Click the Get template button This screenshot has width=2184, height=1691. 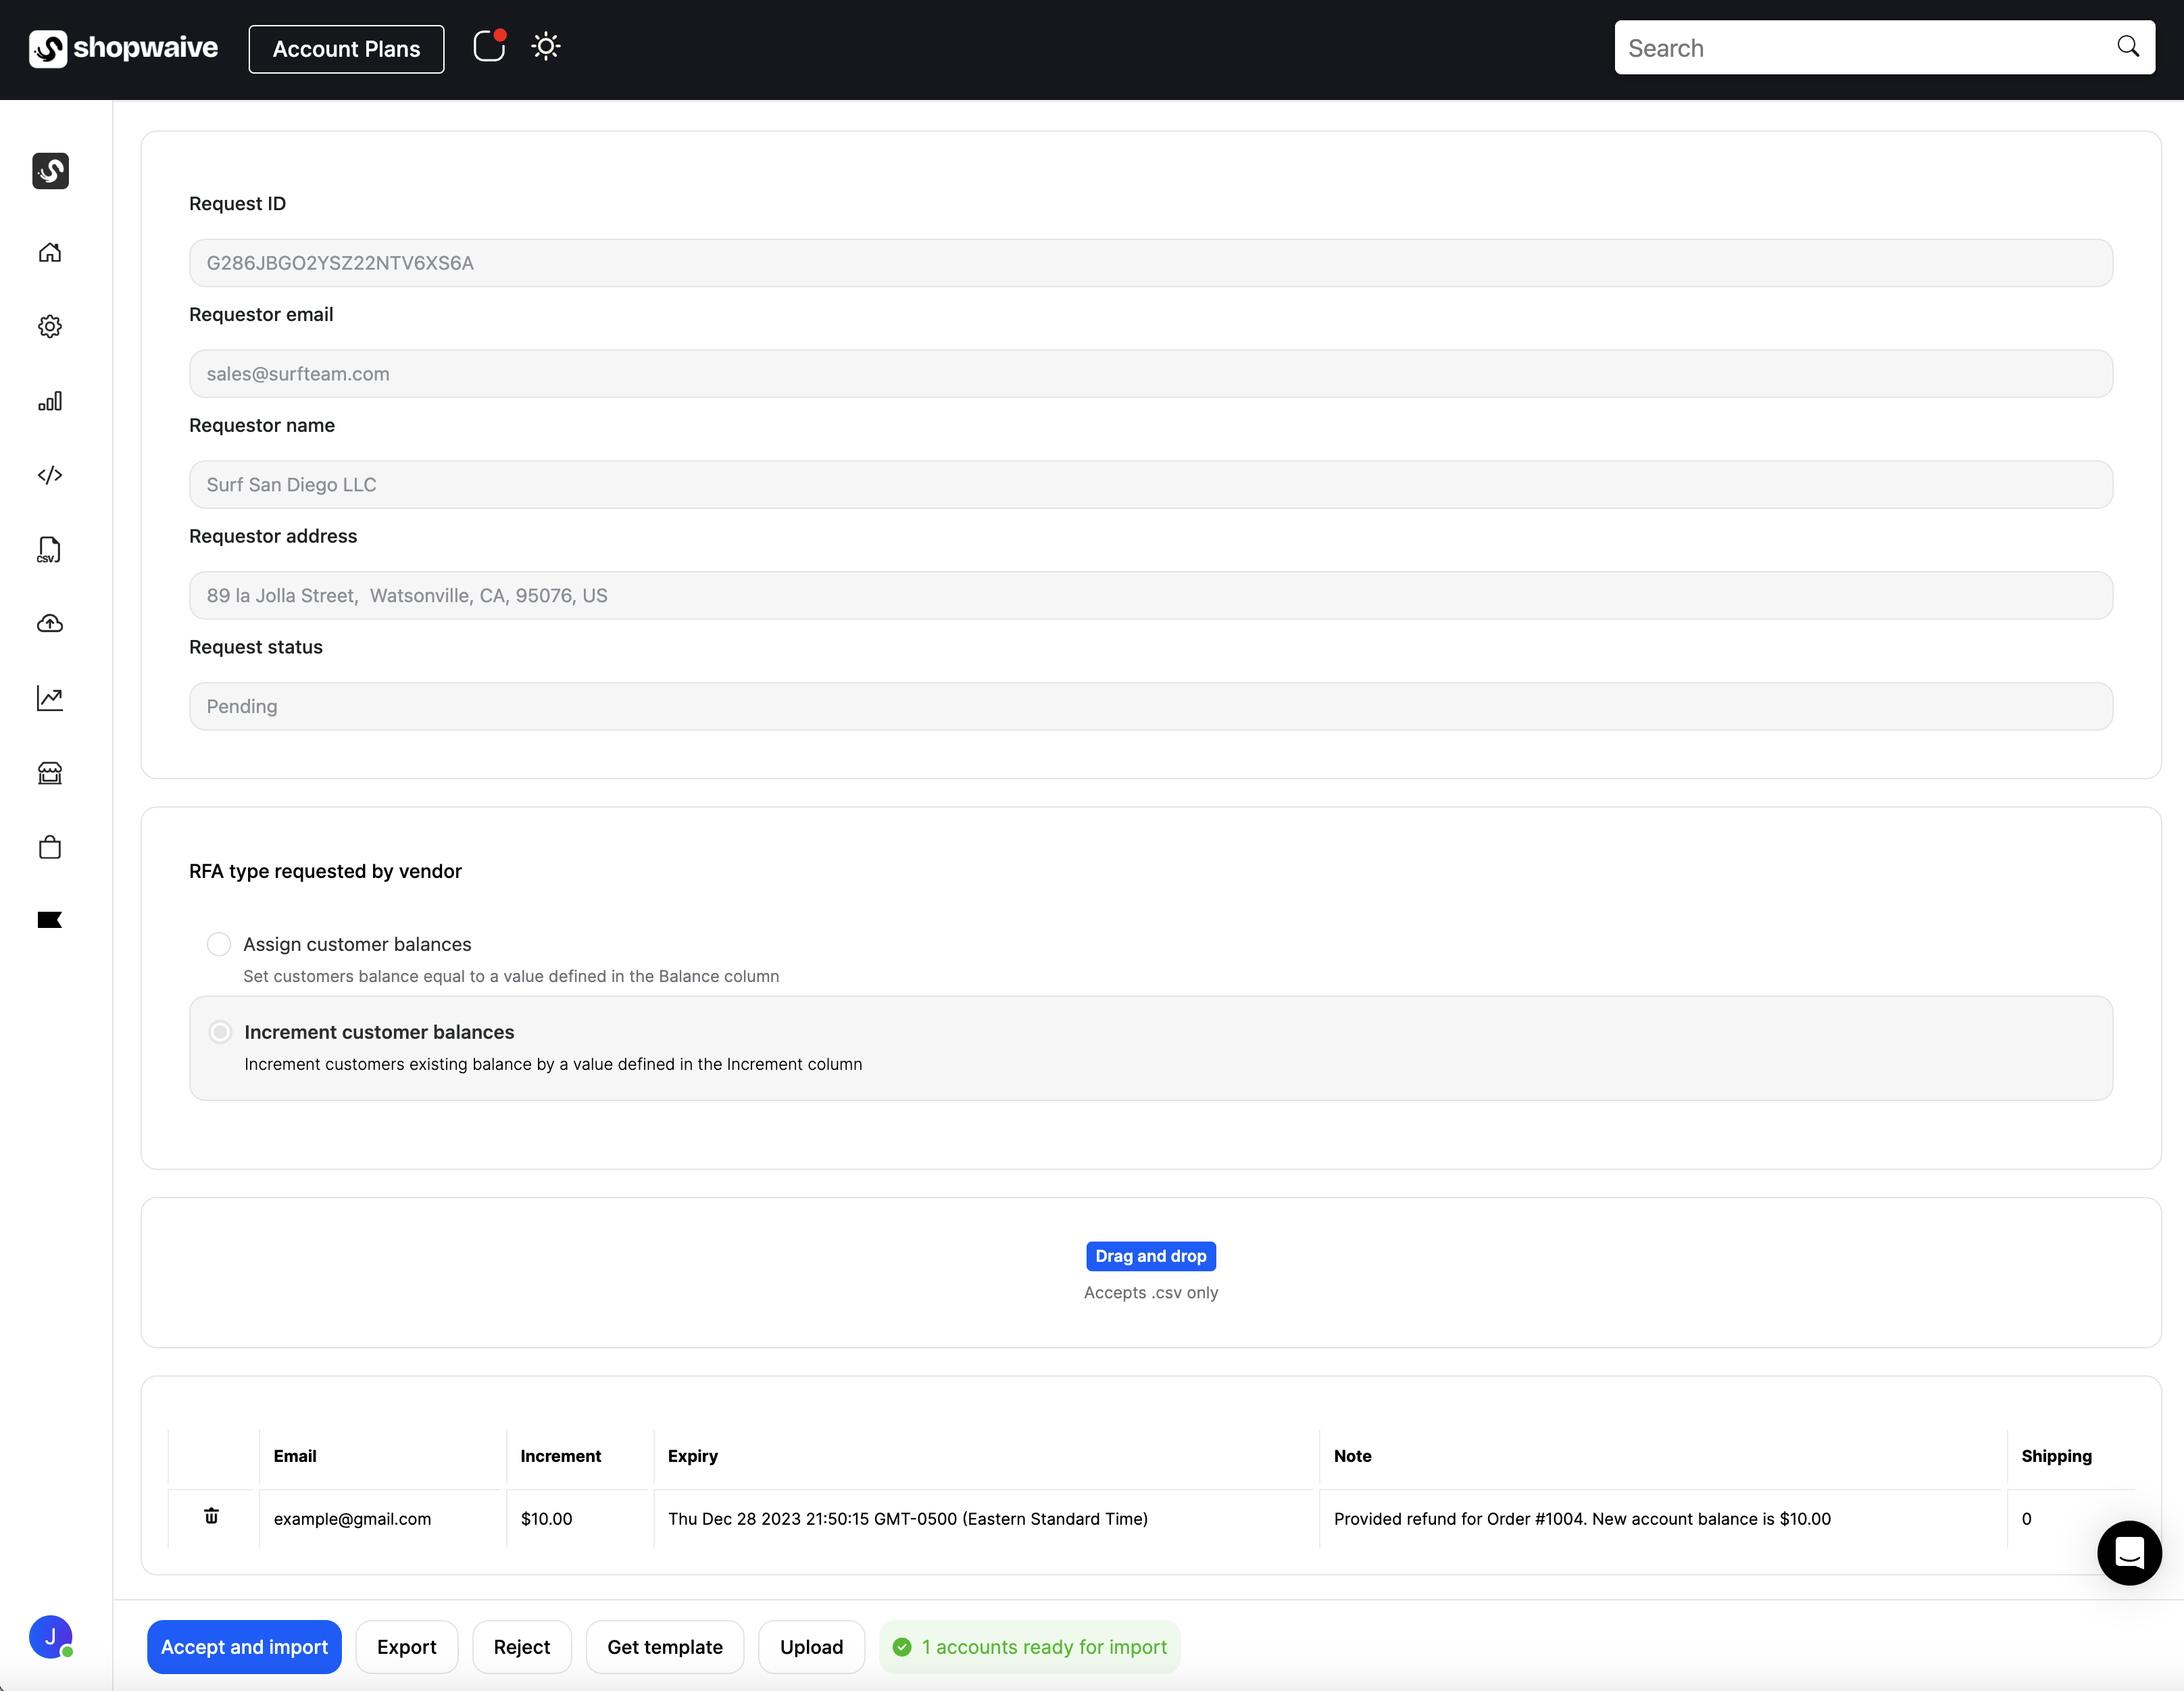tap(664, 1646)
